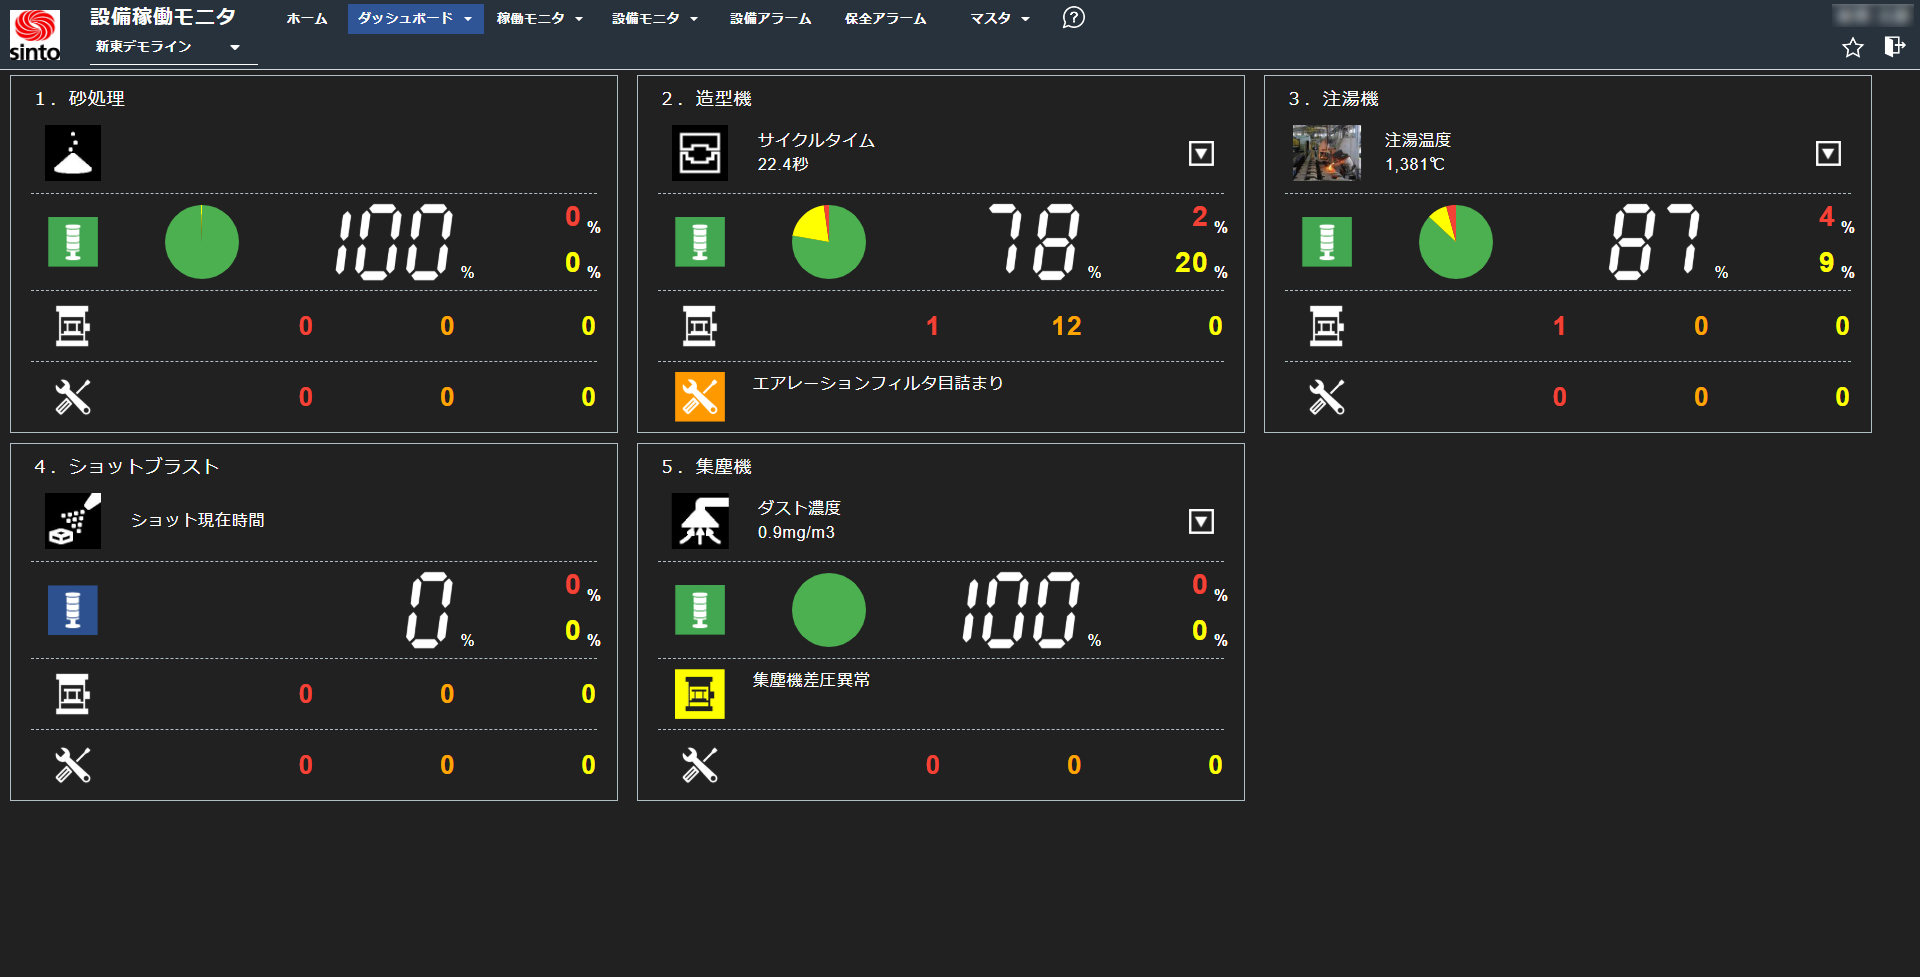The image size is (1920, 977).
Task: Click the 22.4秒 cycle time value
Action: click(x=783, y=164)
